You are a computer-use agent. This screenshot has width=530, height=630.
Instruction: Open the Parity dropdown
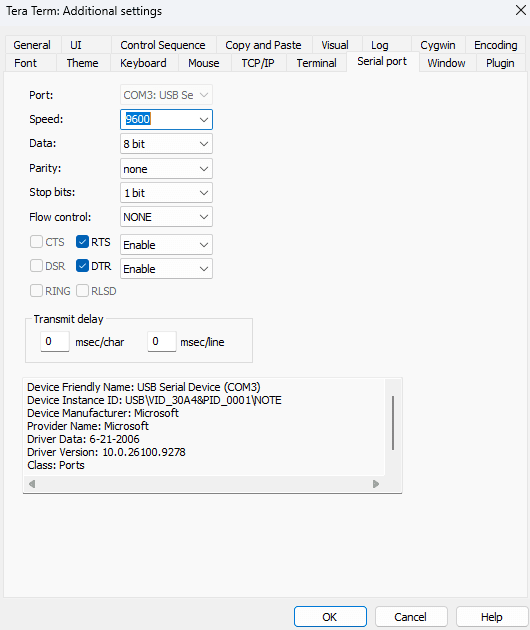tap(166, 169)
